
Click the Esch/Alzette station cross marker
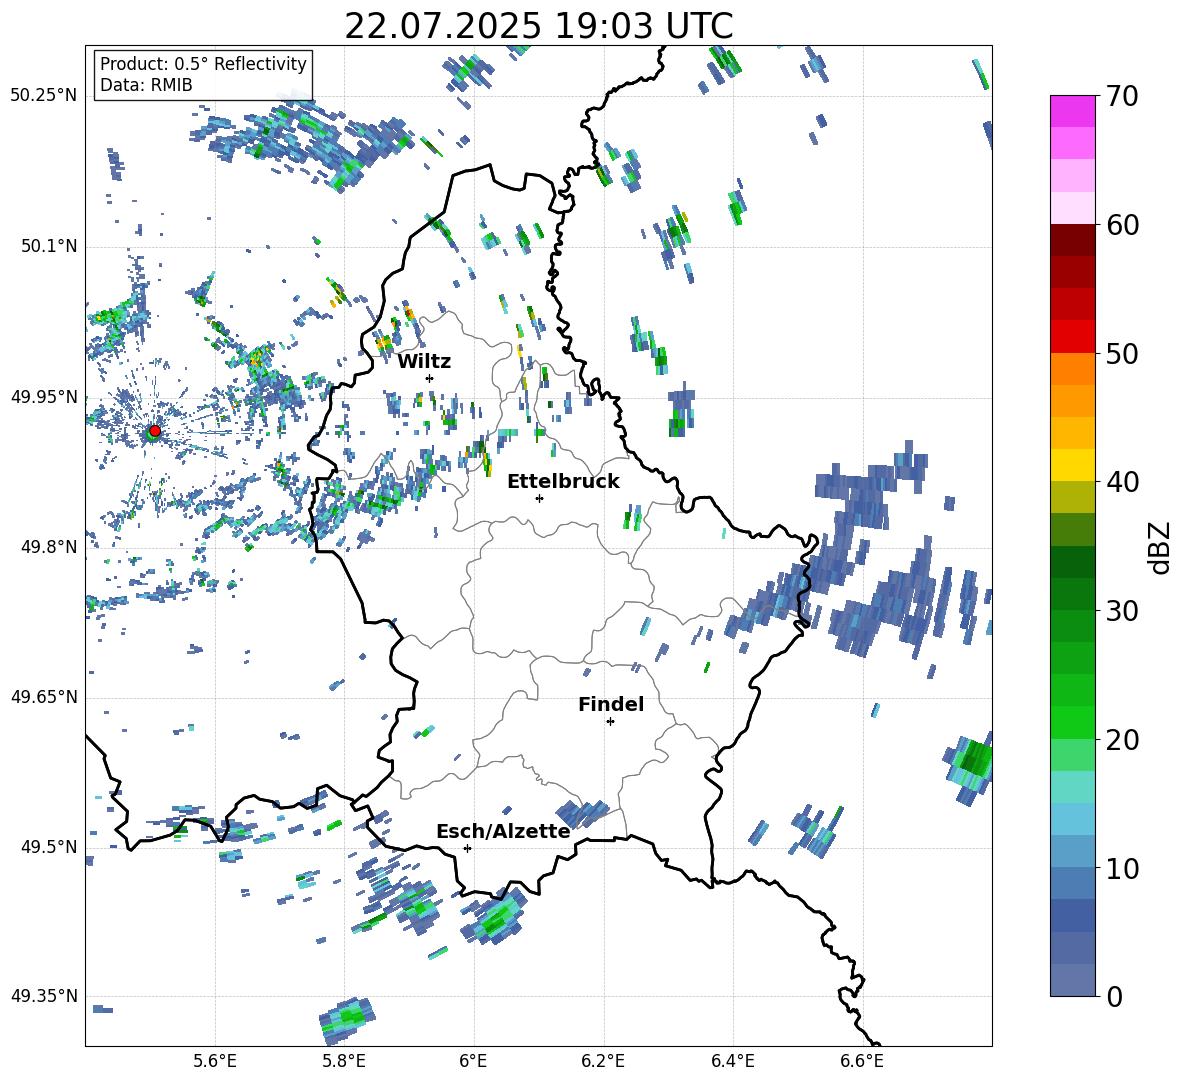(x=467, y=848)
